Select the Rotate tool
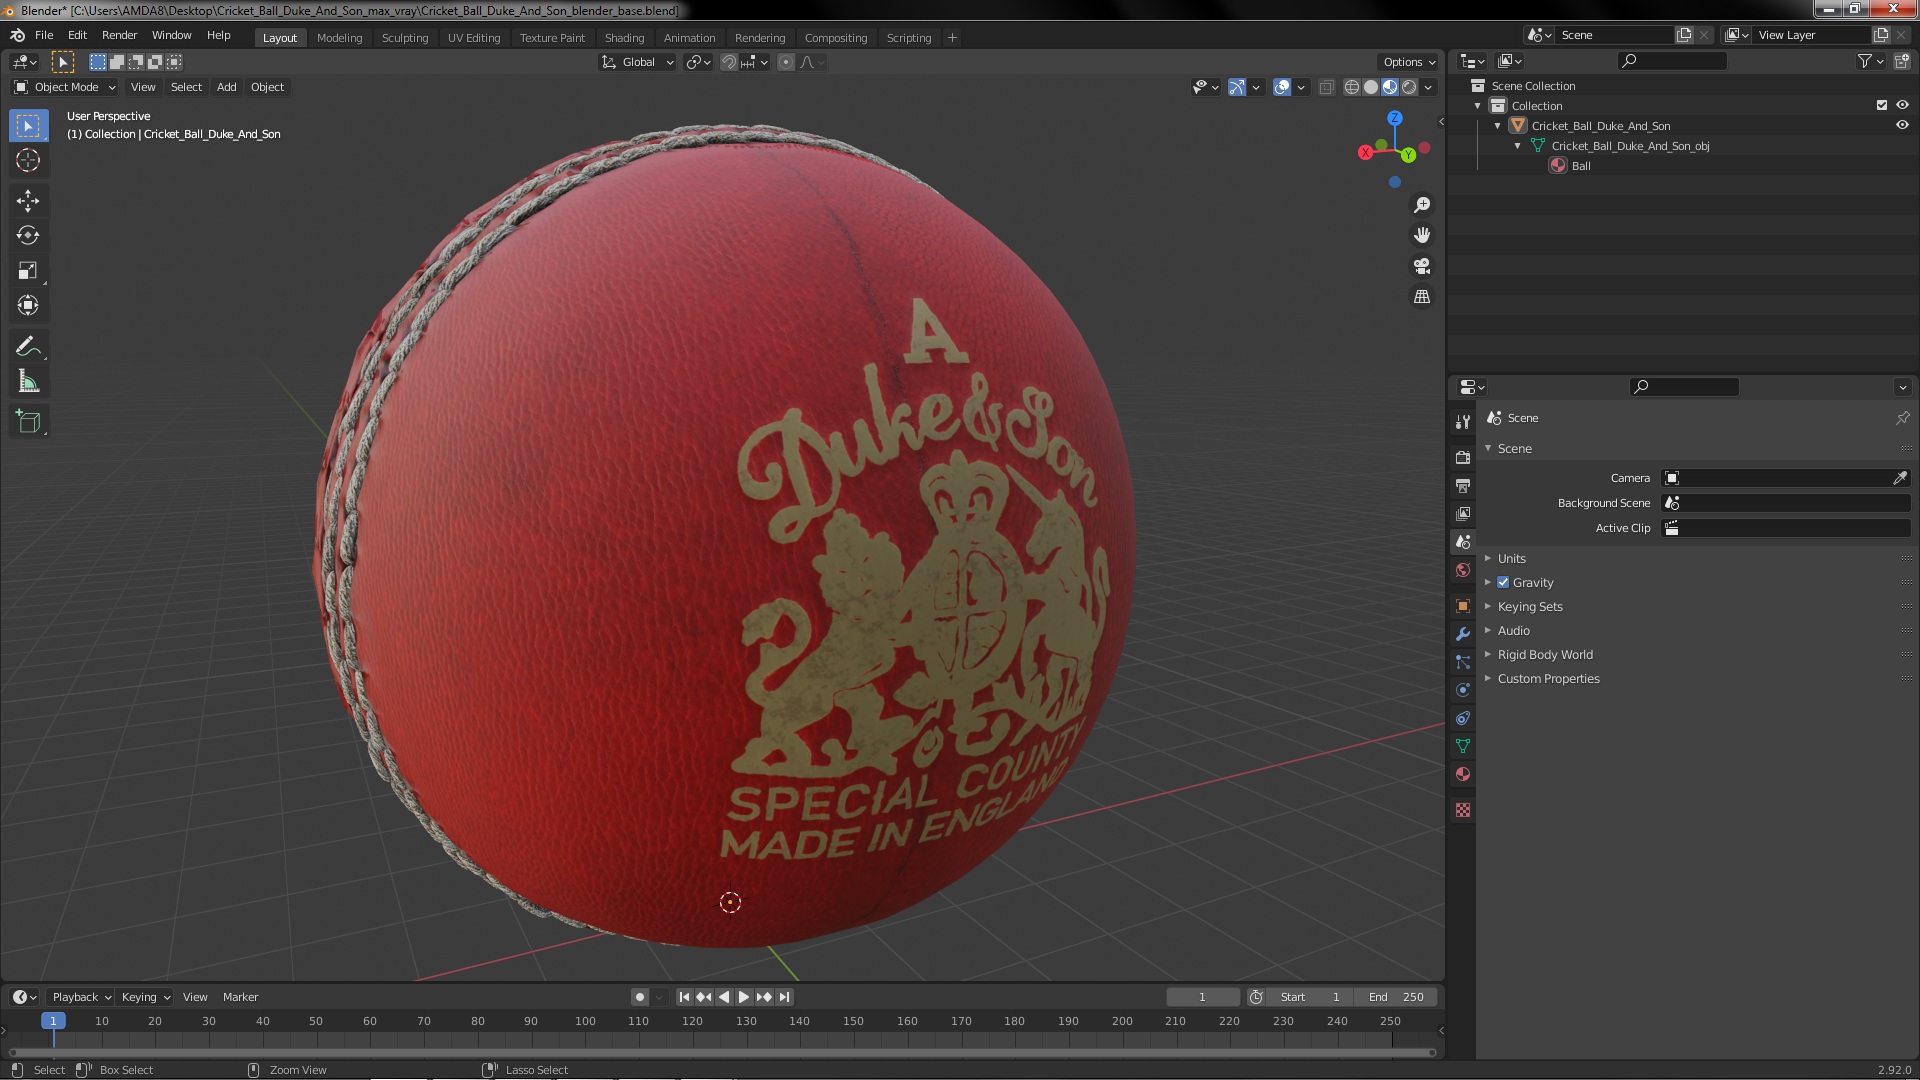1920x1080 pixels. point(28,236)
